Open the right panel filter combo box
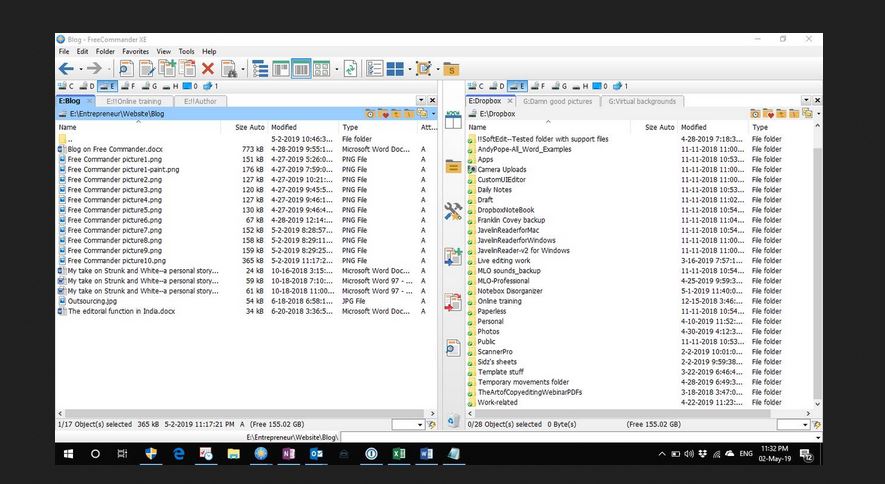The width and height of the screenshot is (885, 484). pyautogui.click(x=793, y=425)
